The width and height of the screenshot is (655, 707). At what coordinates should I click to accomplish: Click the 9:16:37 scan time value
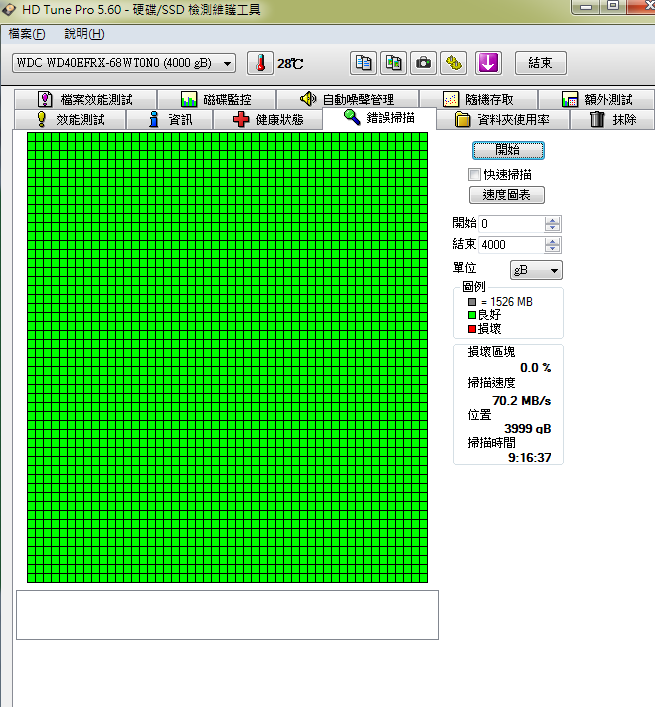[x=530, y=458]
